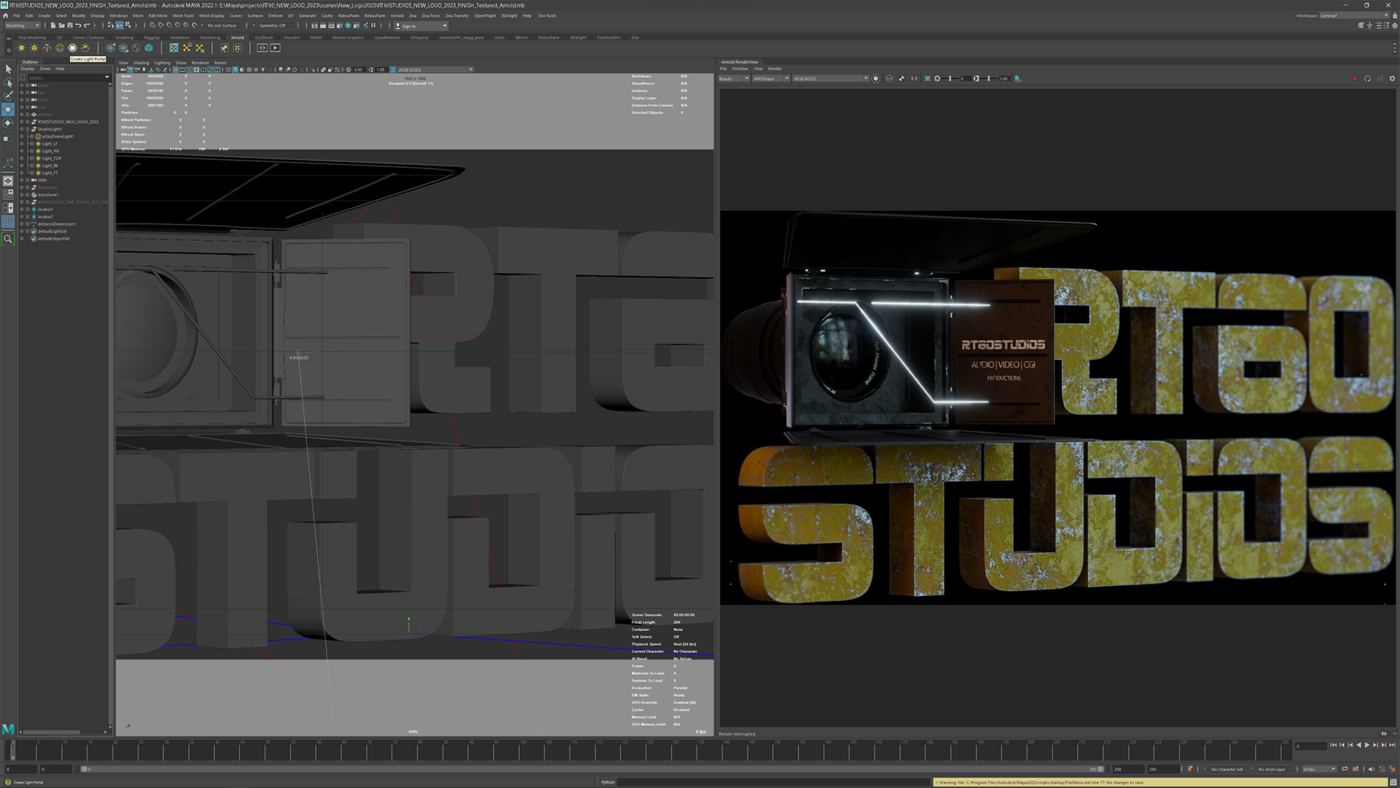Click the playback range slider bar

(x=592, y=769)
